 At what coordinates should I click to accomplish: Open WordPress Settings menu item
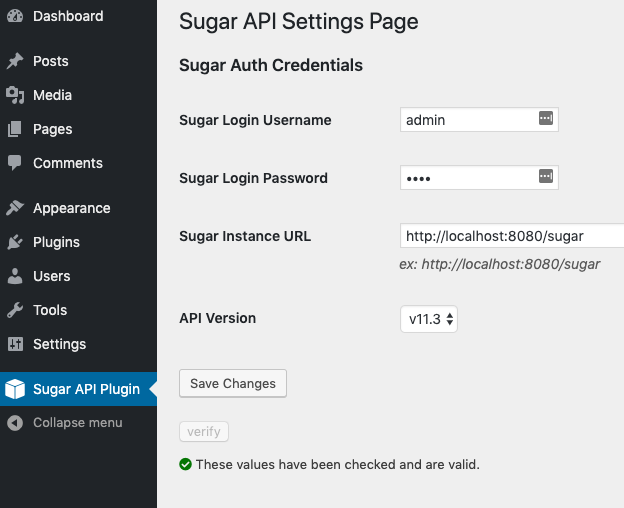(x=78, y=344)
